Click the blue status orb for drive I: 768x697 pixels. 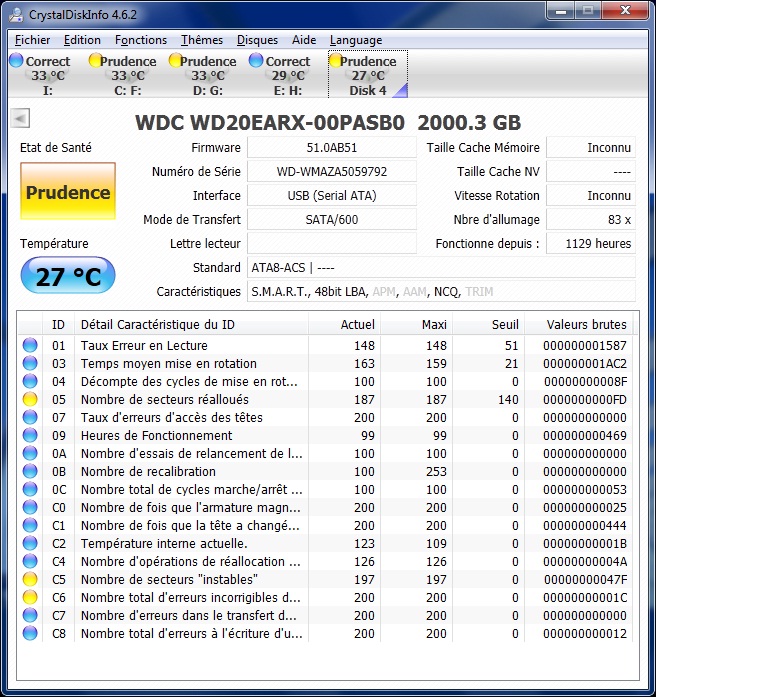pos(16,60)
